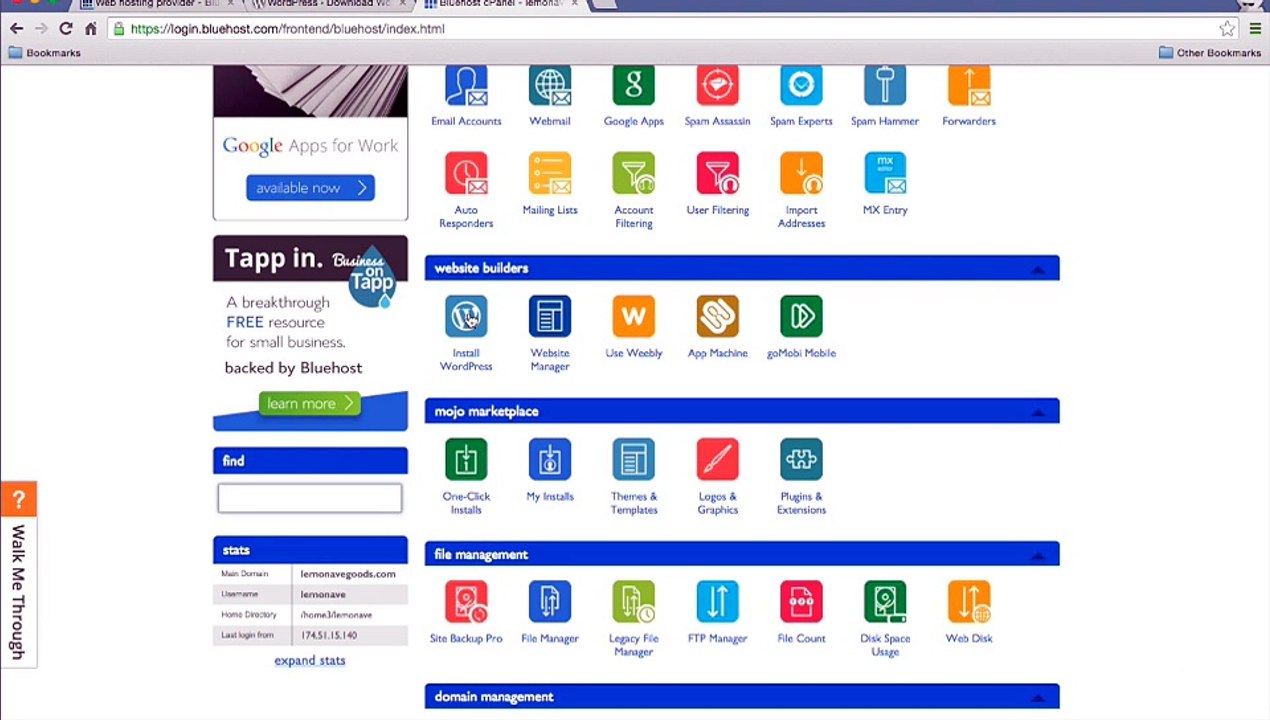Image resolution: width=1270 pixels, height=720 pixels.
Task: Open the Walk Me Through help tab
Action: 18,574
